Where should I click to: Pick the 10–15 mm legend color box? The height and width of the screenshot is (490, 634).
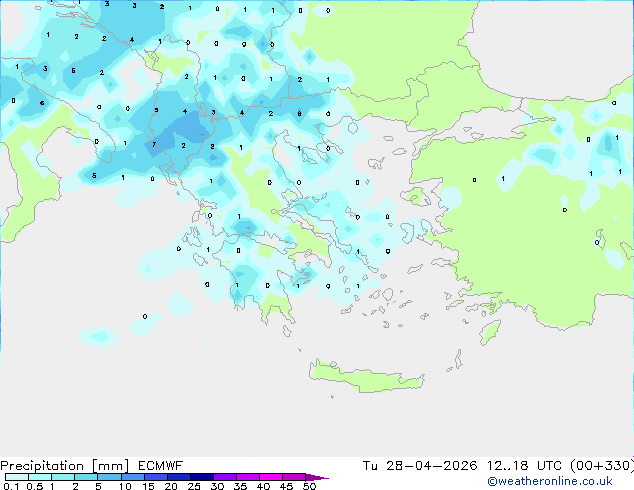coord(132,477)
